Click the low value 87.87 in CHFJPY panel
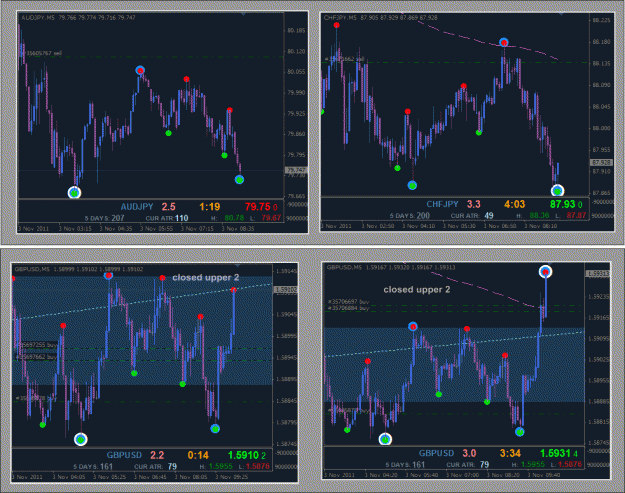This screenshot has width=625, height=493. (576, 216)
